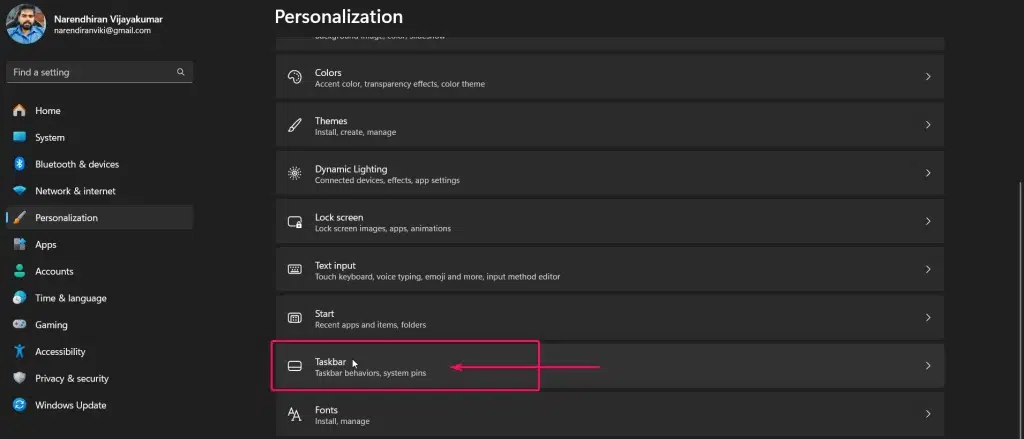Open Text input via its chevron
Screen dimensions: 1024x439
point(928,269)
